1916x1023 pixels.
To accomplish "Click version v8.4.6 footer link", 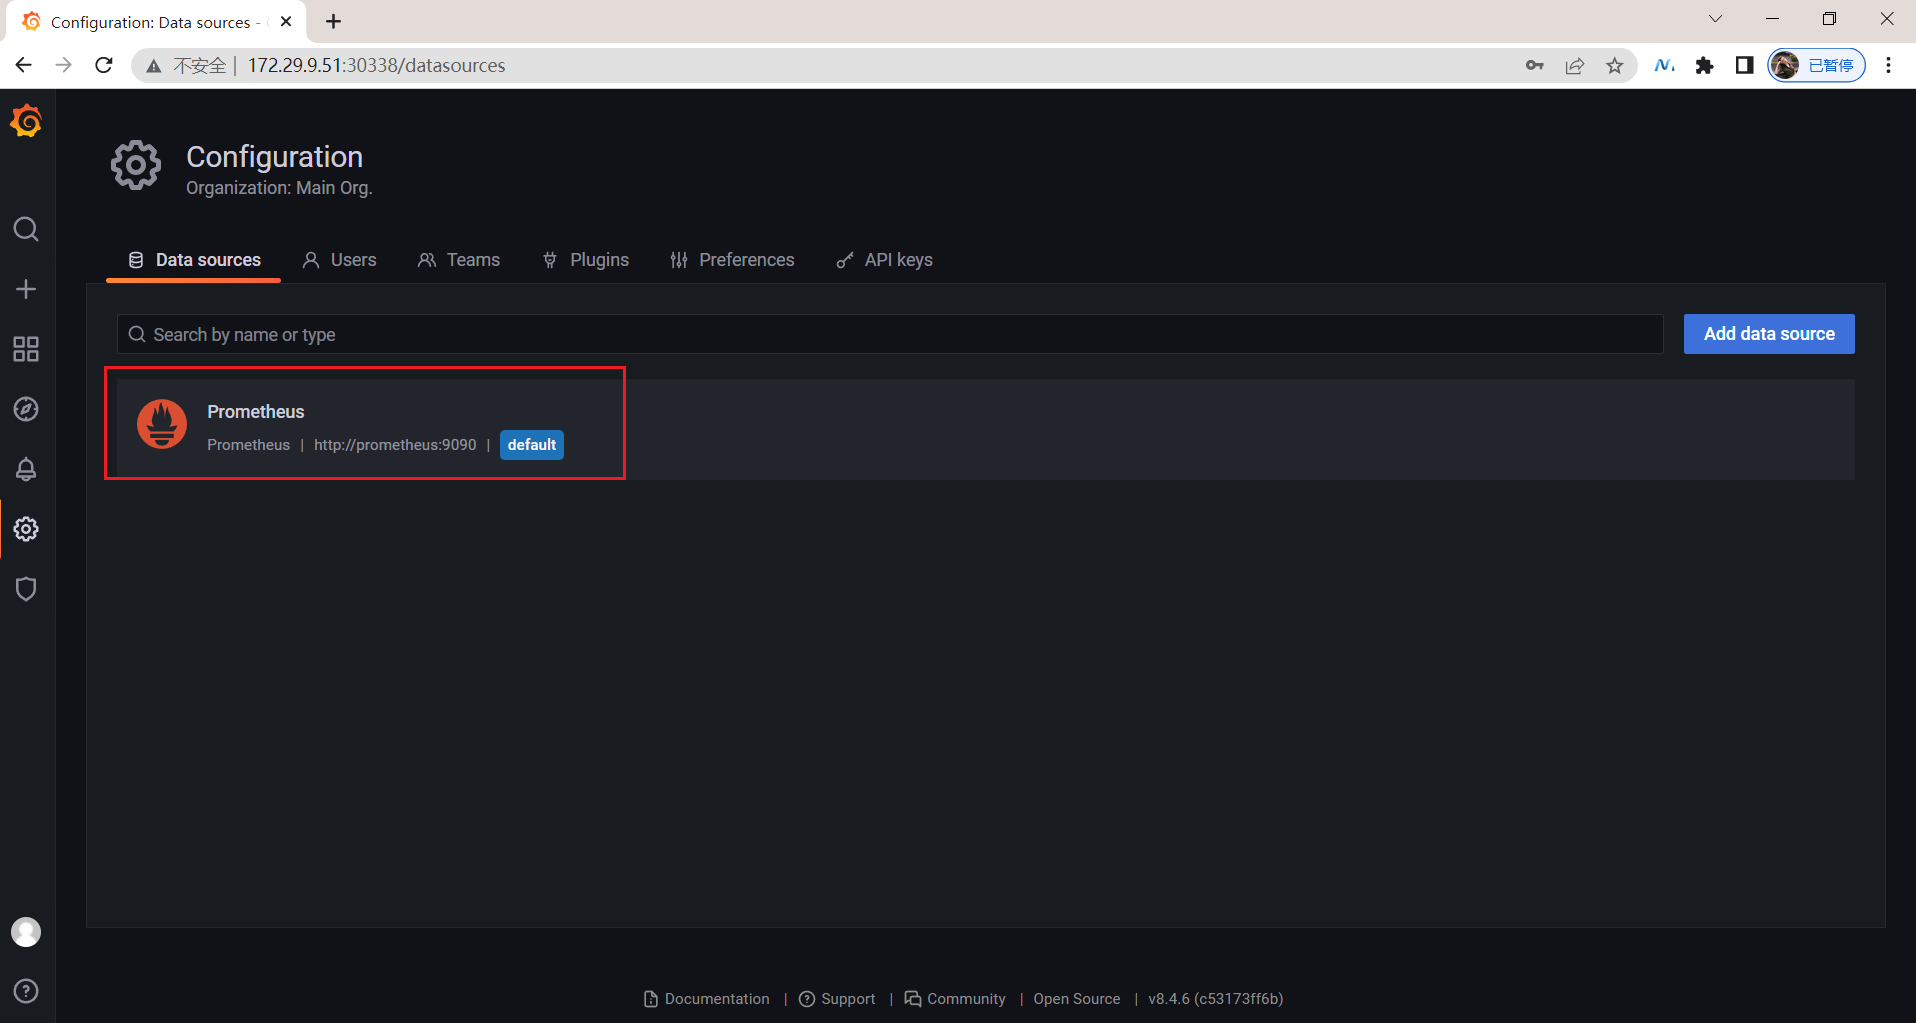I will point(1216,999).
